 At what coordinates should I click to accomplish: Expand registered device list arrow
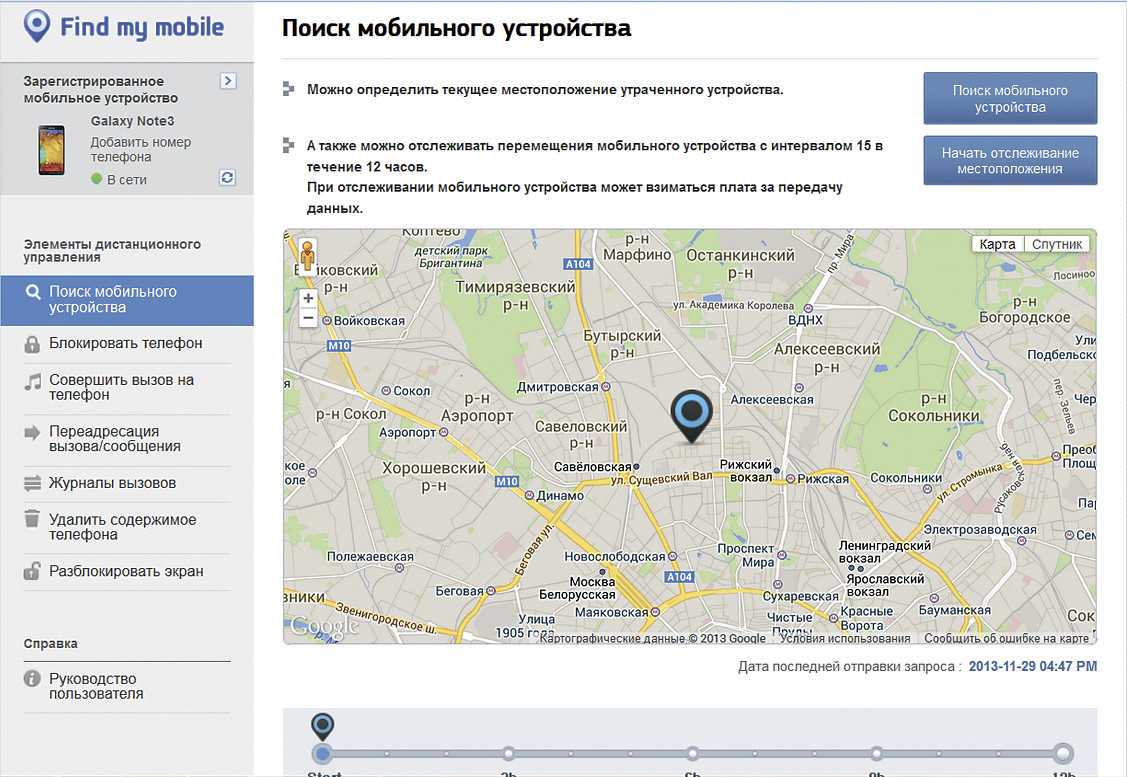[x=228, y=81]
